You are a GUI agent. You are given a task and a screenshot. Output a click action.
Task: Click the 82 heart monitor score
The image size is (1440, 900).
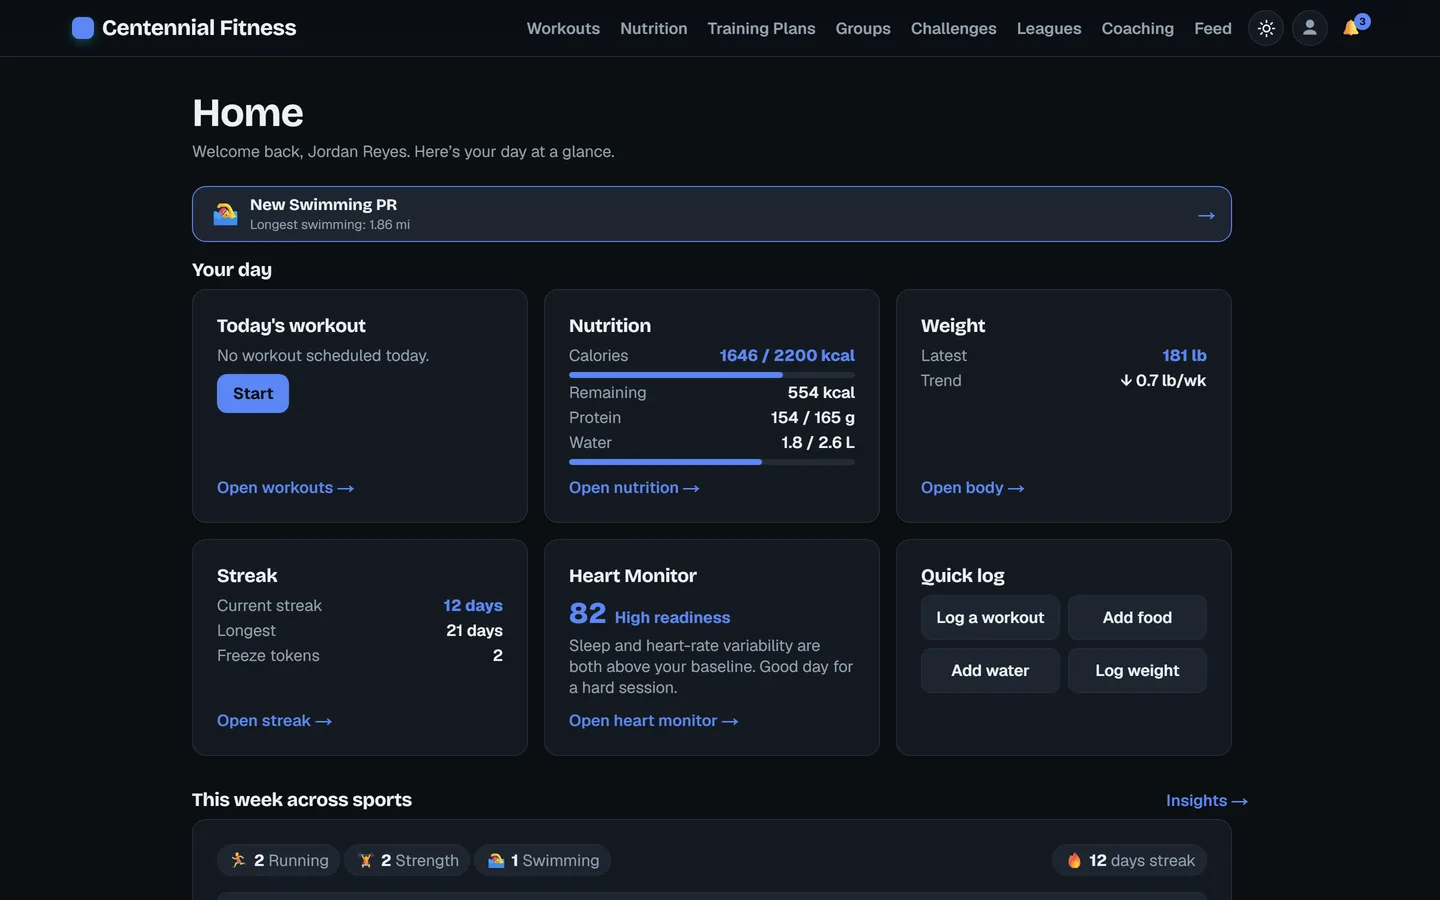pos(588,613)
